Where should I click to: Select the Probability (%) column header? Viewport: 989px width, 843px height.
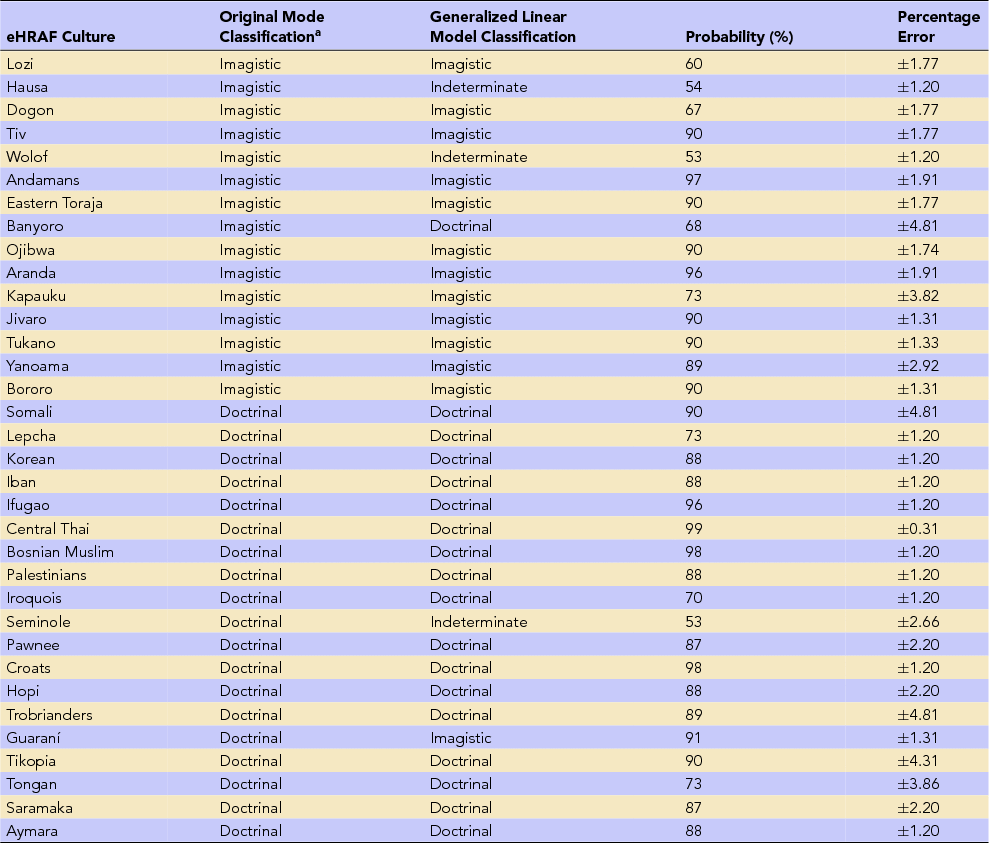[x=739, y=37]
